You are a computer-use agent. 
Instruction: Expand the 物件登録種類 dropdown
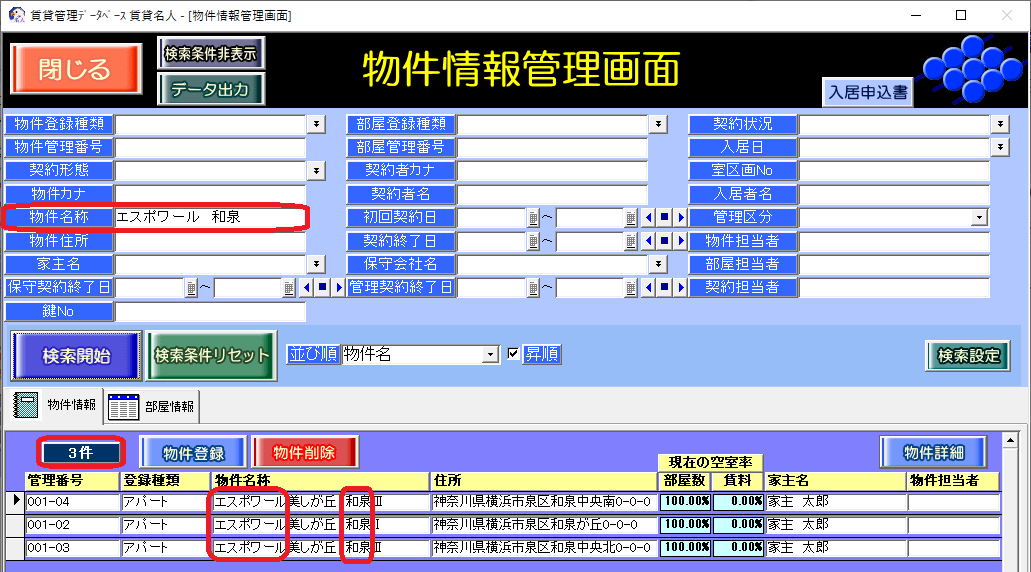tap(316, 124)
